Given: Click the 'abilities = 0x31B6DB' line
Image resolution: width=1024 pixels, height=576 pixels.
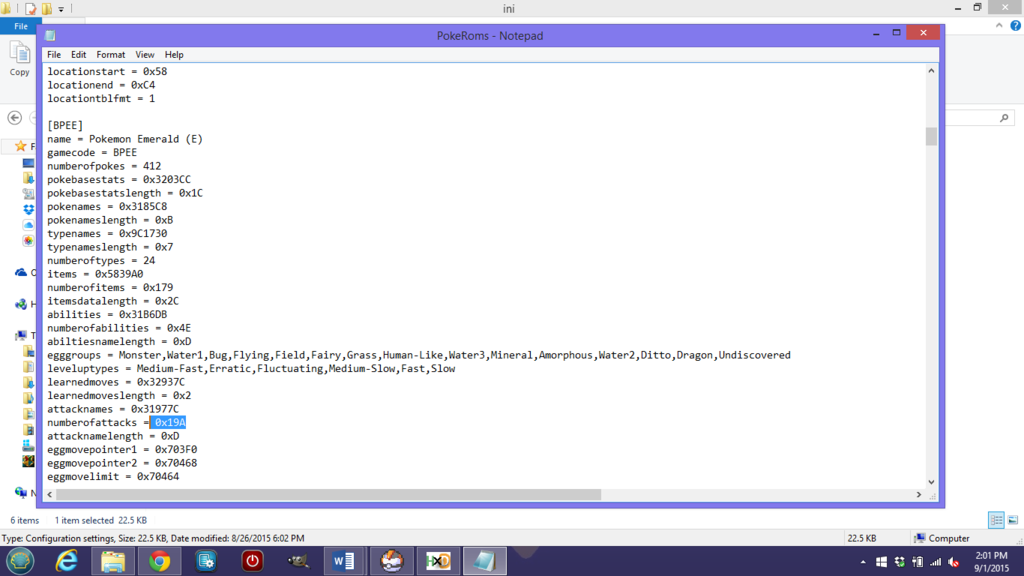Looking at the screenshot, I should (107, 315).
